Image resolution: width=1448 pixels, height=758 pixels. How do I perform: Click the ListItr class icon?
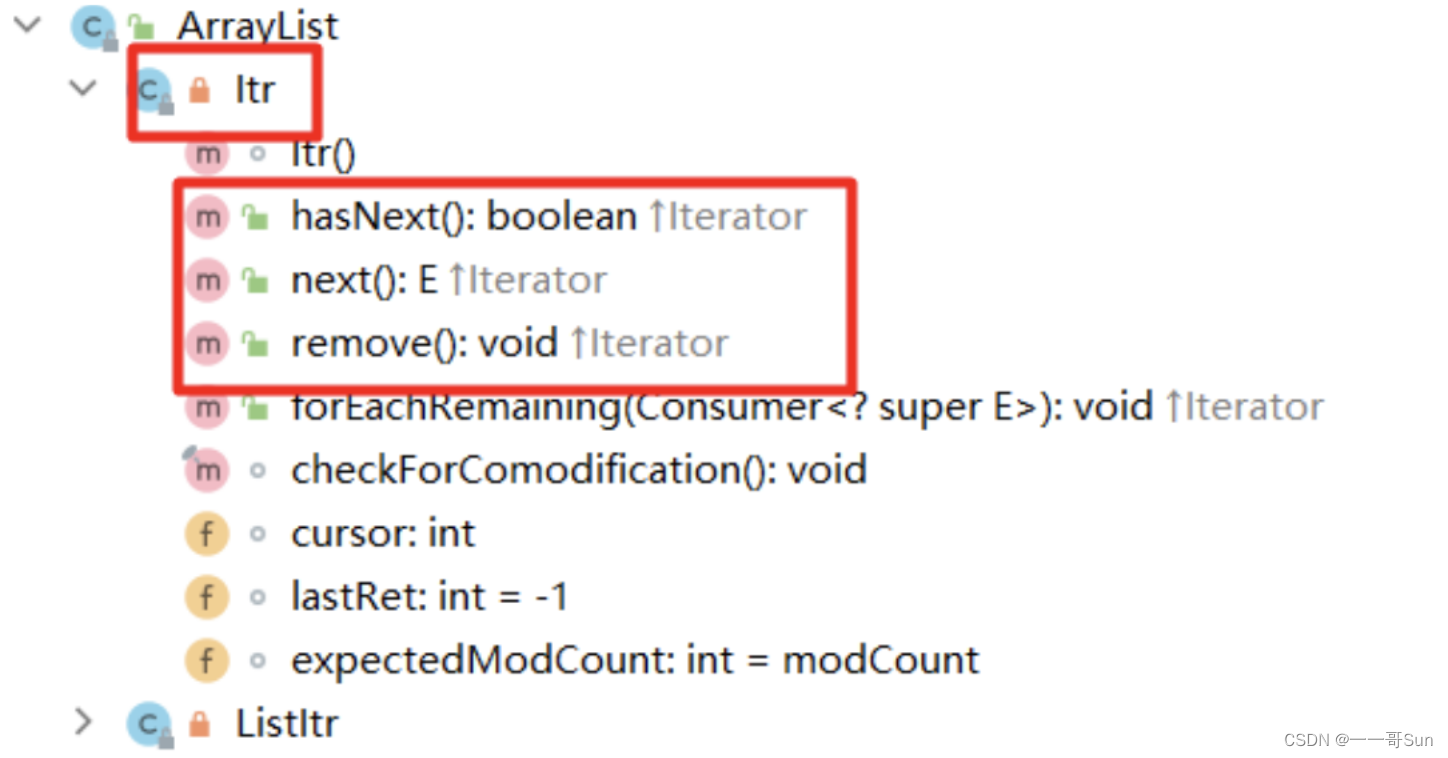tap(148, 722)
